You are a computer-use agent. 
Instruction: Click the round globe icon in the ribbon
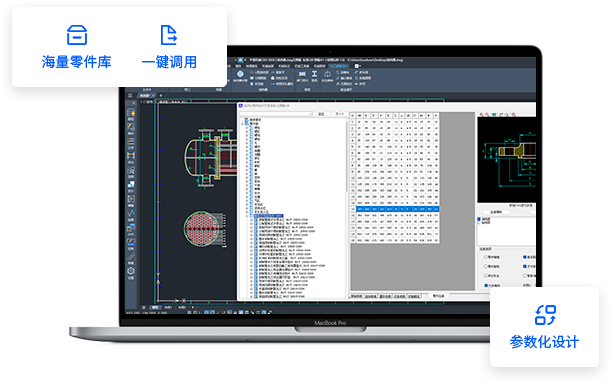(x=240, y=74)
